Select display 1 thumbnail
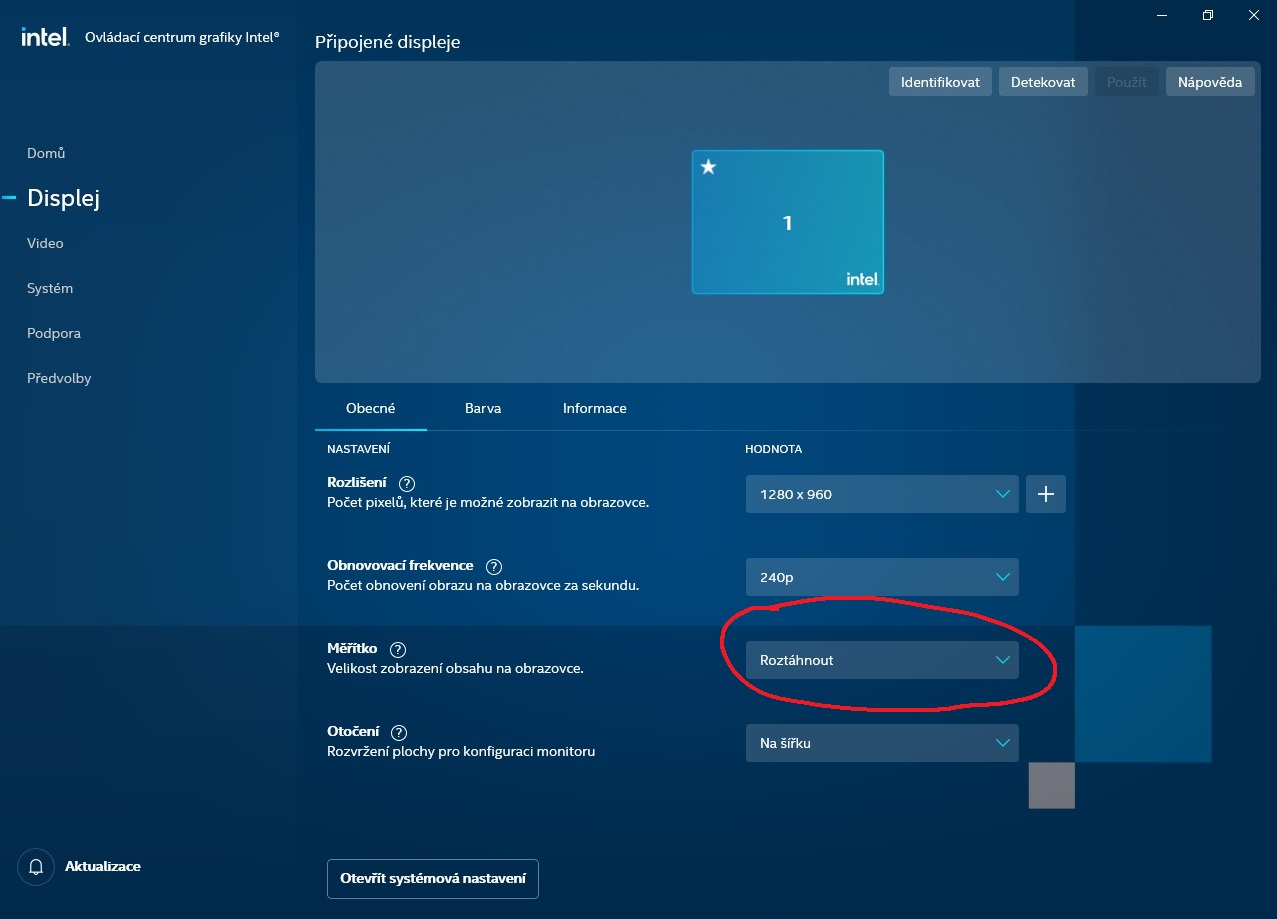Screen dimensions: 1277x919 point(788,222)
